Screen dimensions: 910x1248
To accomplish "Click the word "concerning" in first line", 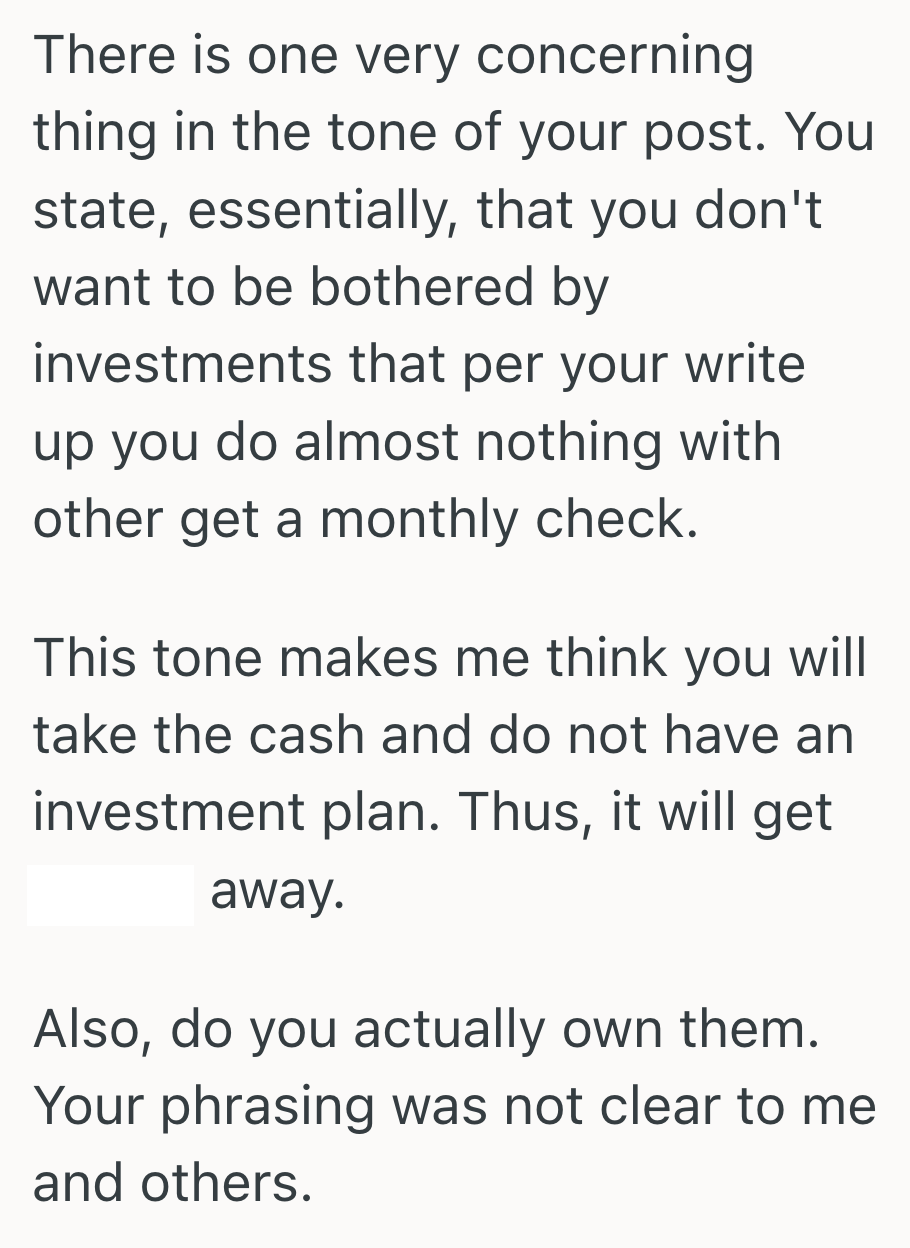I will pyautogui.click(x=614, y=56).
